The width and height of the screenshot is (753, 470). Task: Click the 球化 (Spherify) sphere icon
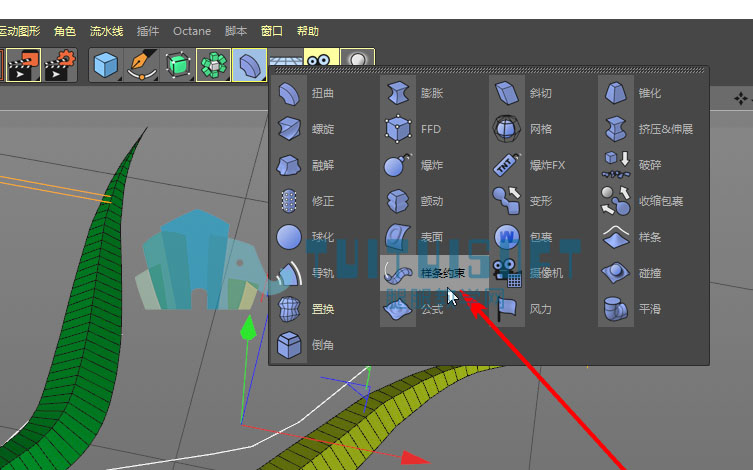tap(289, 237)
